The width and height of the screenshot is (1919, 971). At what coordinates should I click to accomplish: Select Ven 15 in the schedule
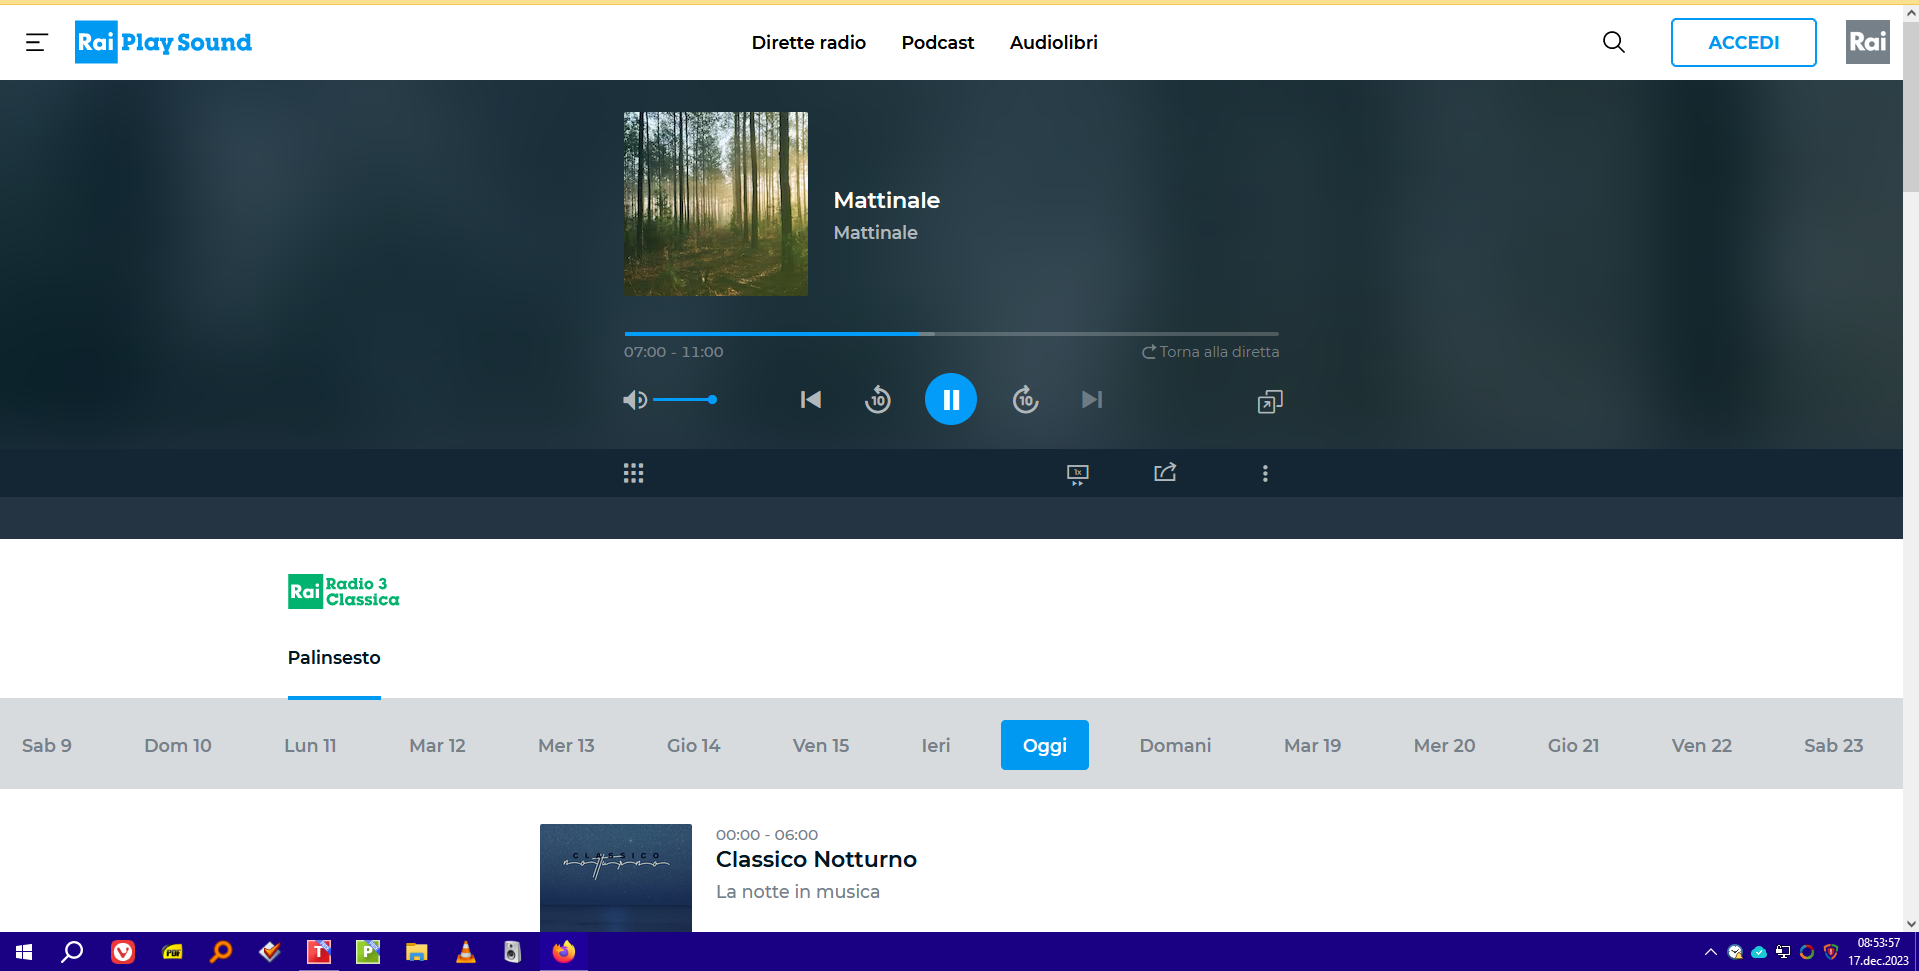point(820,745)
